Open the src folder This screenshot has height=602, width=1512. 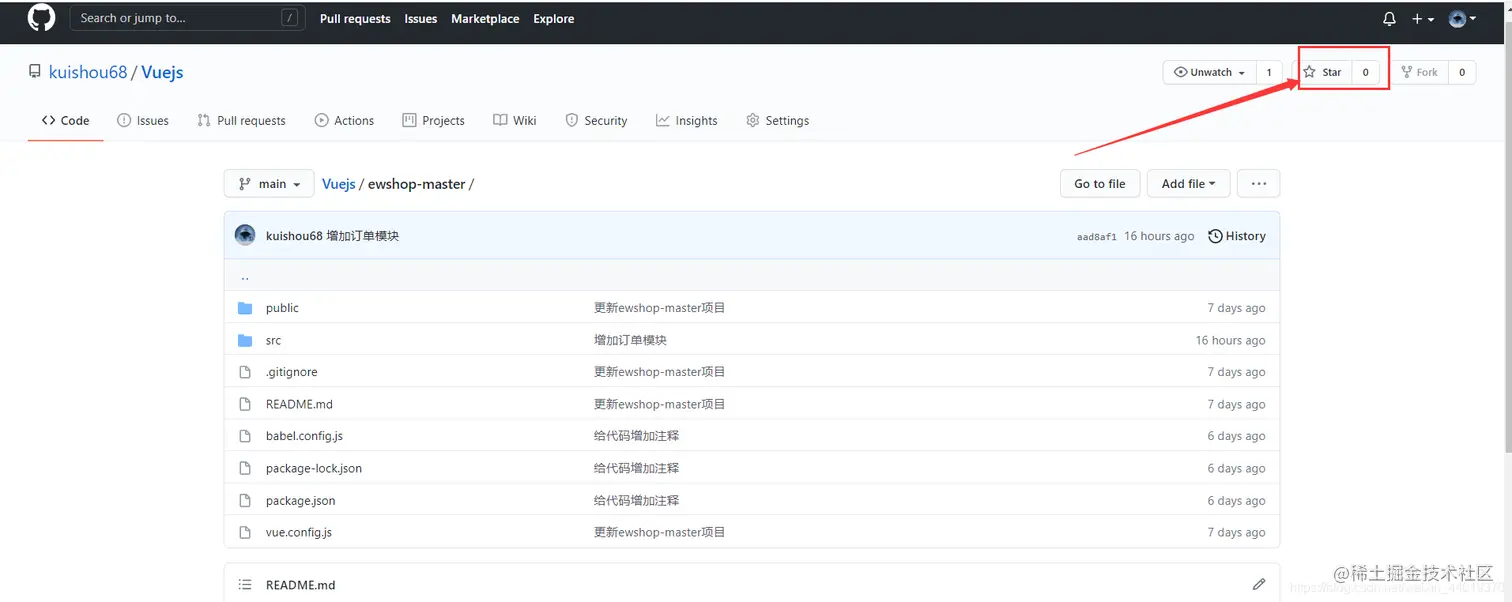[x=273, y=340]
